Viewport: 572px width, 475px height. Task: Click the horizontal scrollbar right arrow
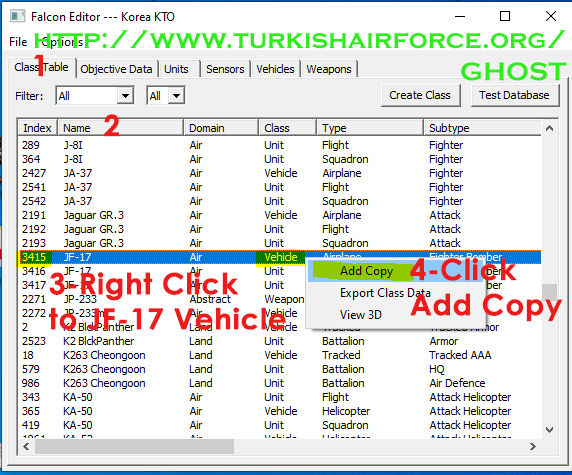click(x=533, y=447)
